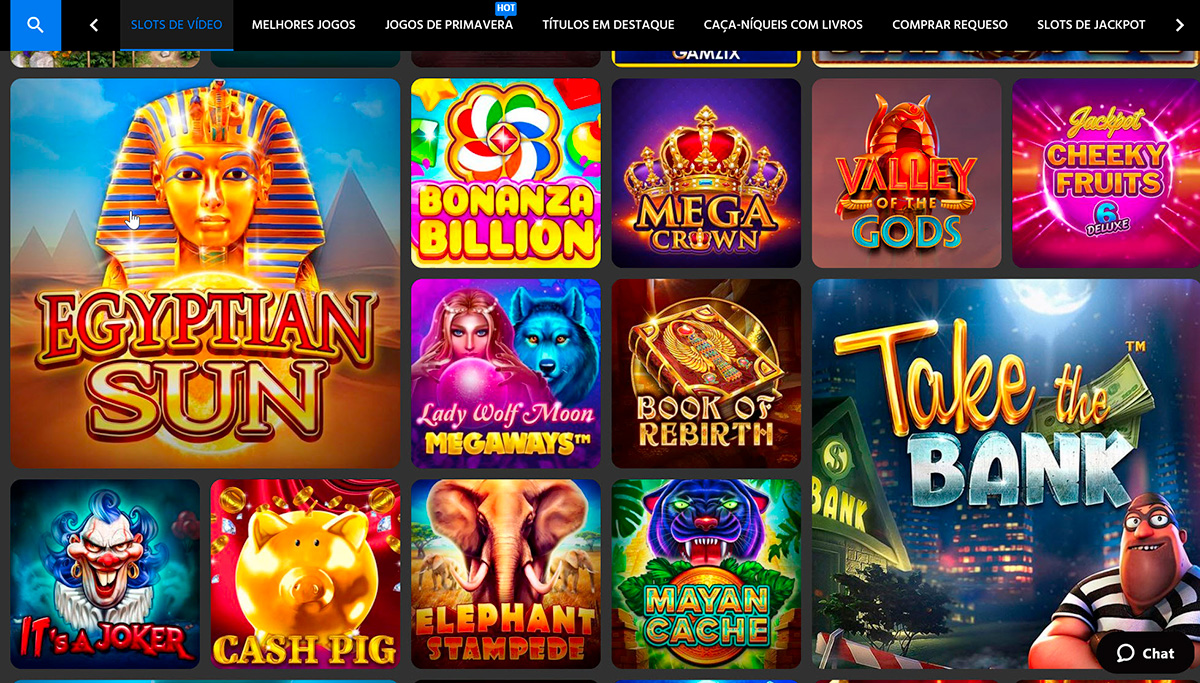Image resolution: width=1200 pixels, height=683 pixels.
Task: Launch the Cash Pig slot
Action: point(305,573)
